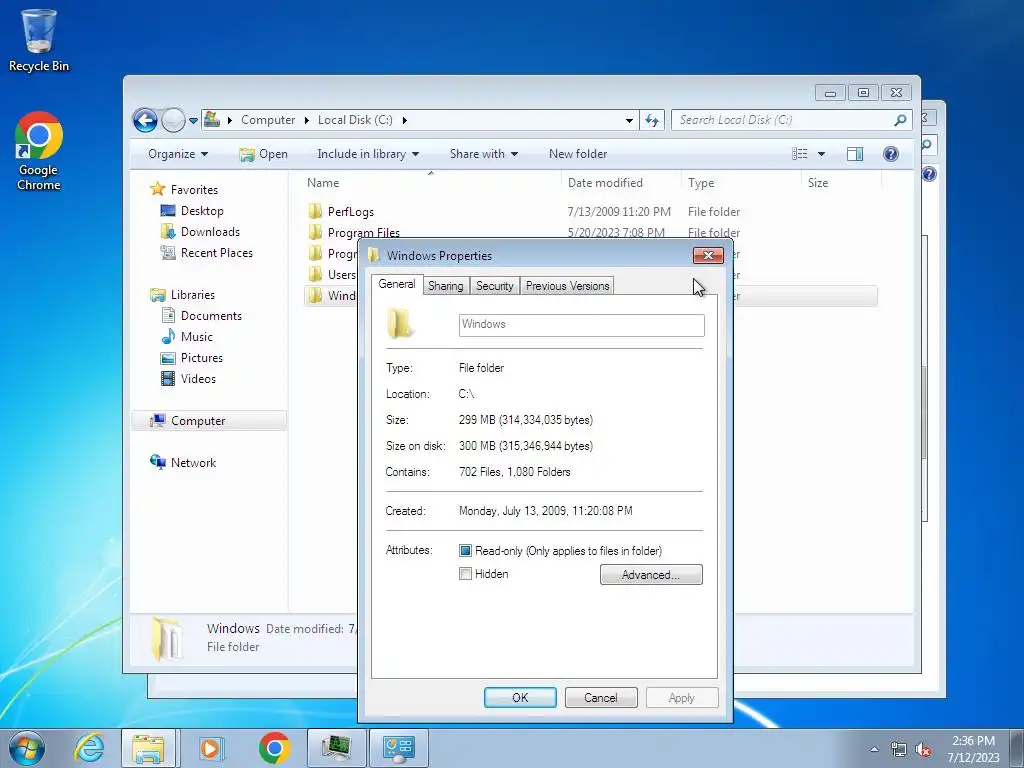Screen dimensions: 1024x768
Task: Click the Explorer forward arrow button
Action: [173, 120]
